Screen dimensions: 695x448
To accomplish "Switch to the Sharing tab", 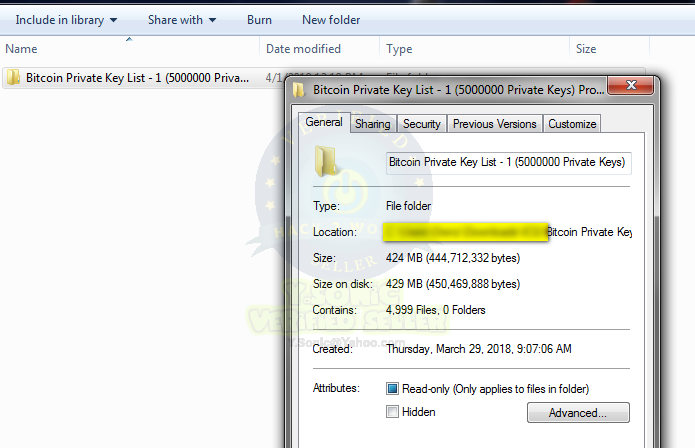I will pyautogui.click(x=373, y=124).
